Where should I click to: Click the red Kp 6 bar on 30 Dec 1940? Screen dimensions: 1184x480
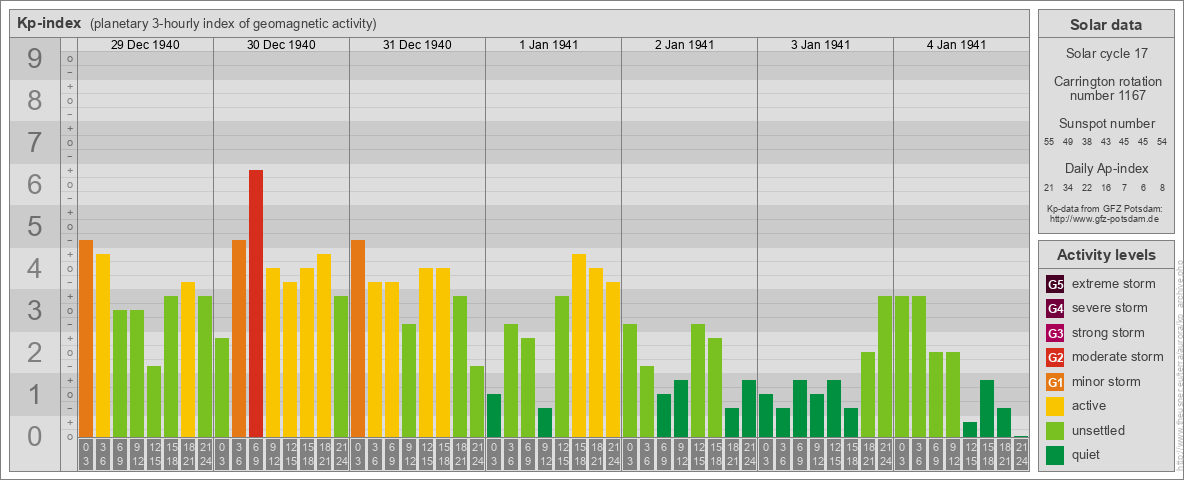pos(256,303)
